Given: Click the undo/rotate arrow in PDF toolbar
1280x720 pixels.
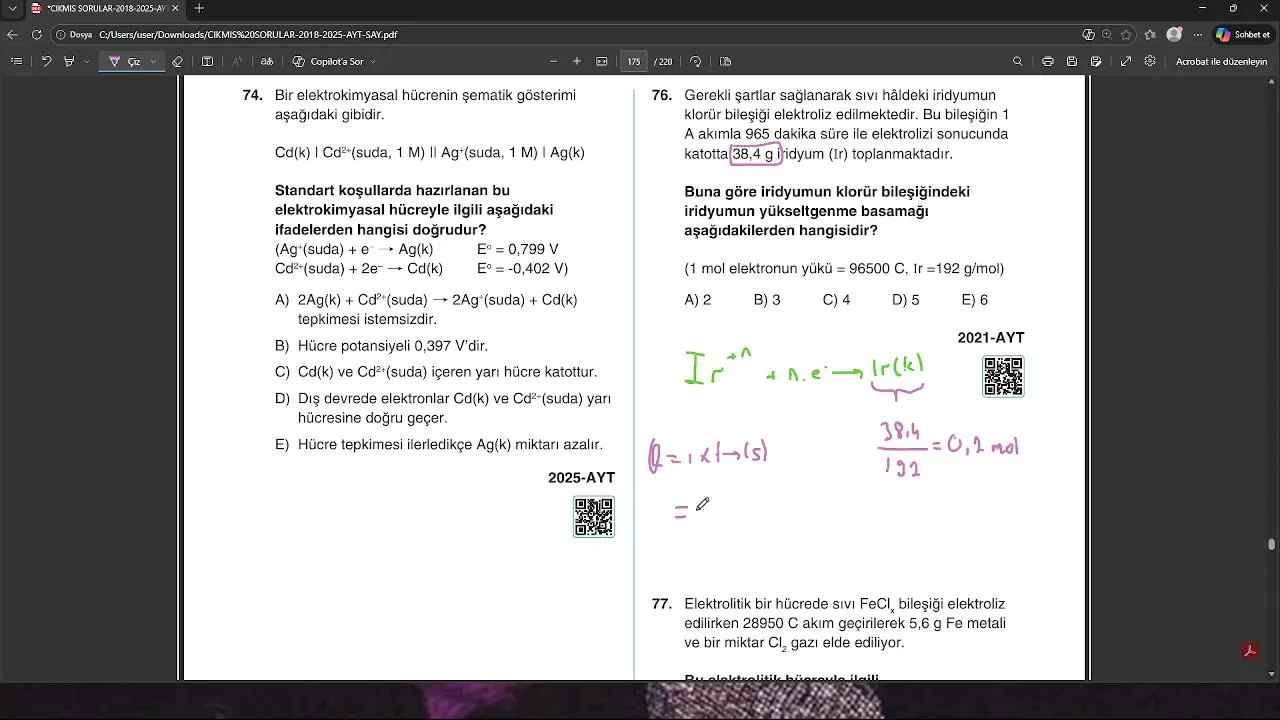Looking at the screenshot, I should (x=46, y=61).
